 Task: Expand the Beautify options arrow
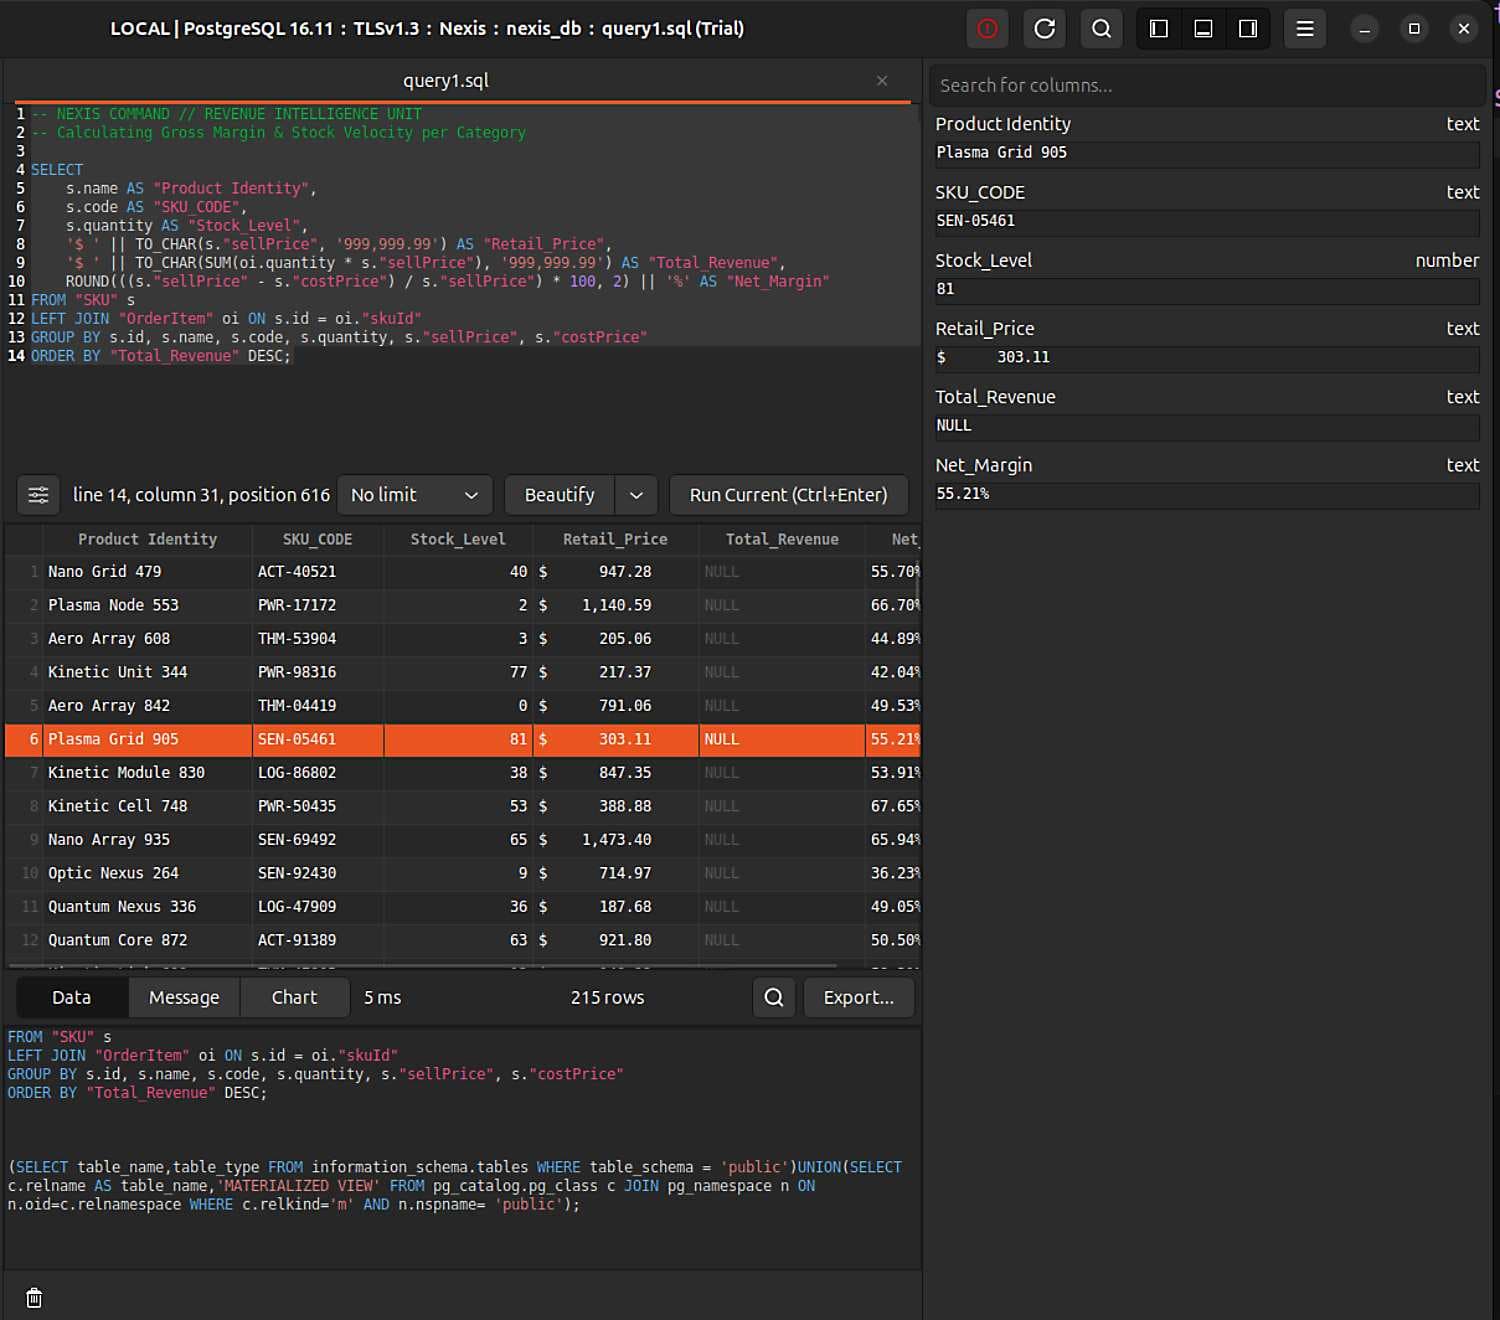coord(636,495)
